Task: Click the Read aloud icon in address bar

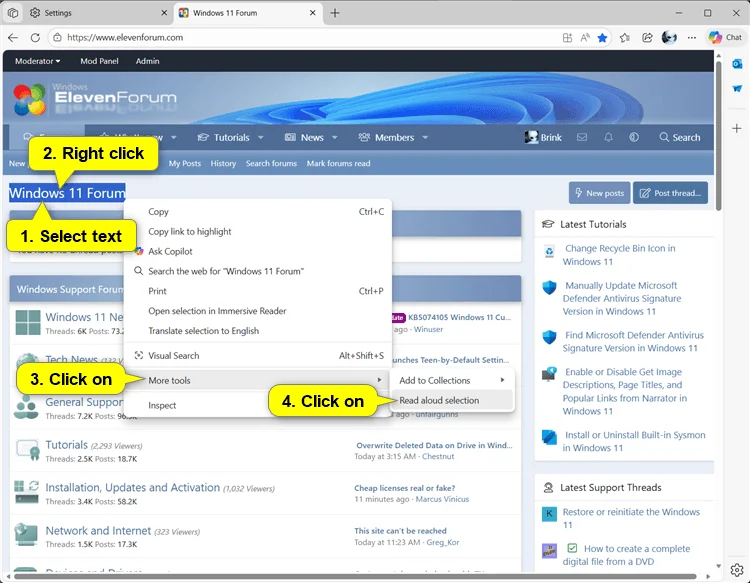Action: 585,37
